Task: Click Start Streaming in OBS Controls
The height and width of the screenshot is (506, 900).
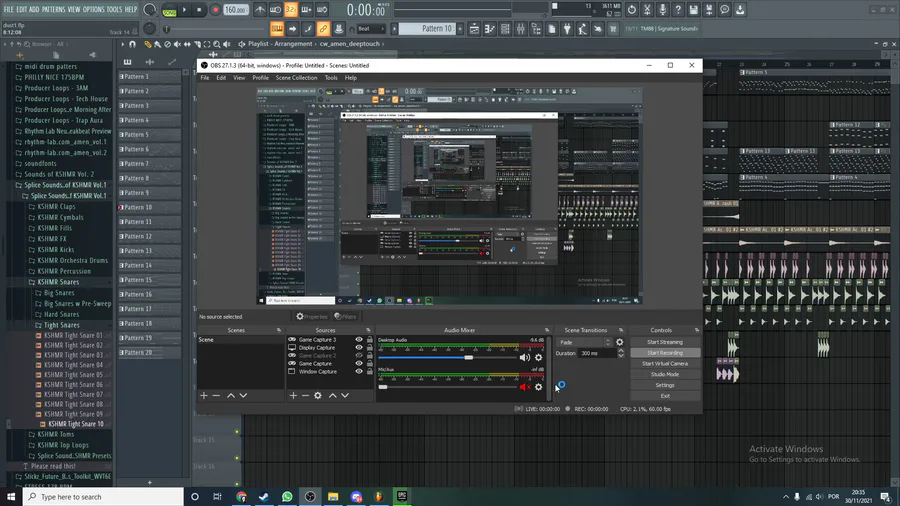Action: [x=665, y=342]
